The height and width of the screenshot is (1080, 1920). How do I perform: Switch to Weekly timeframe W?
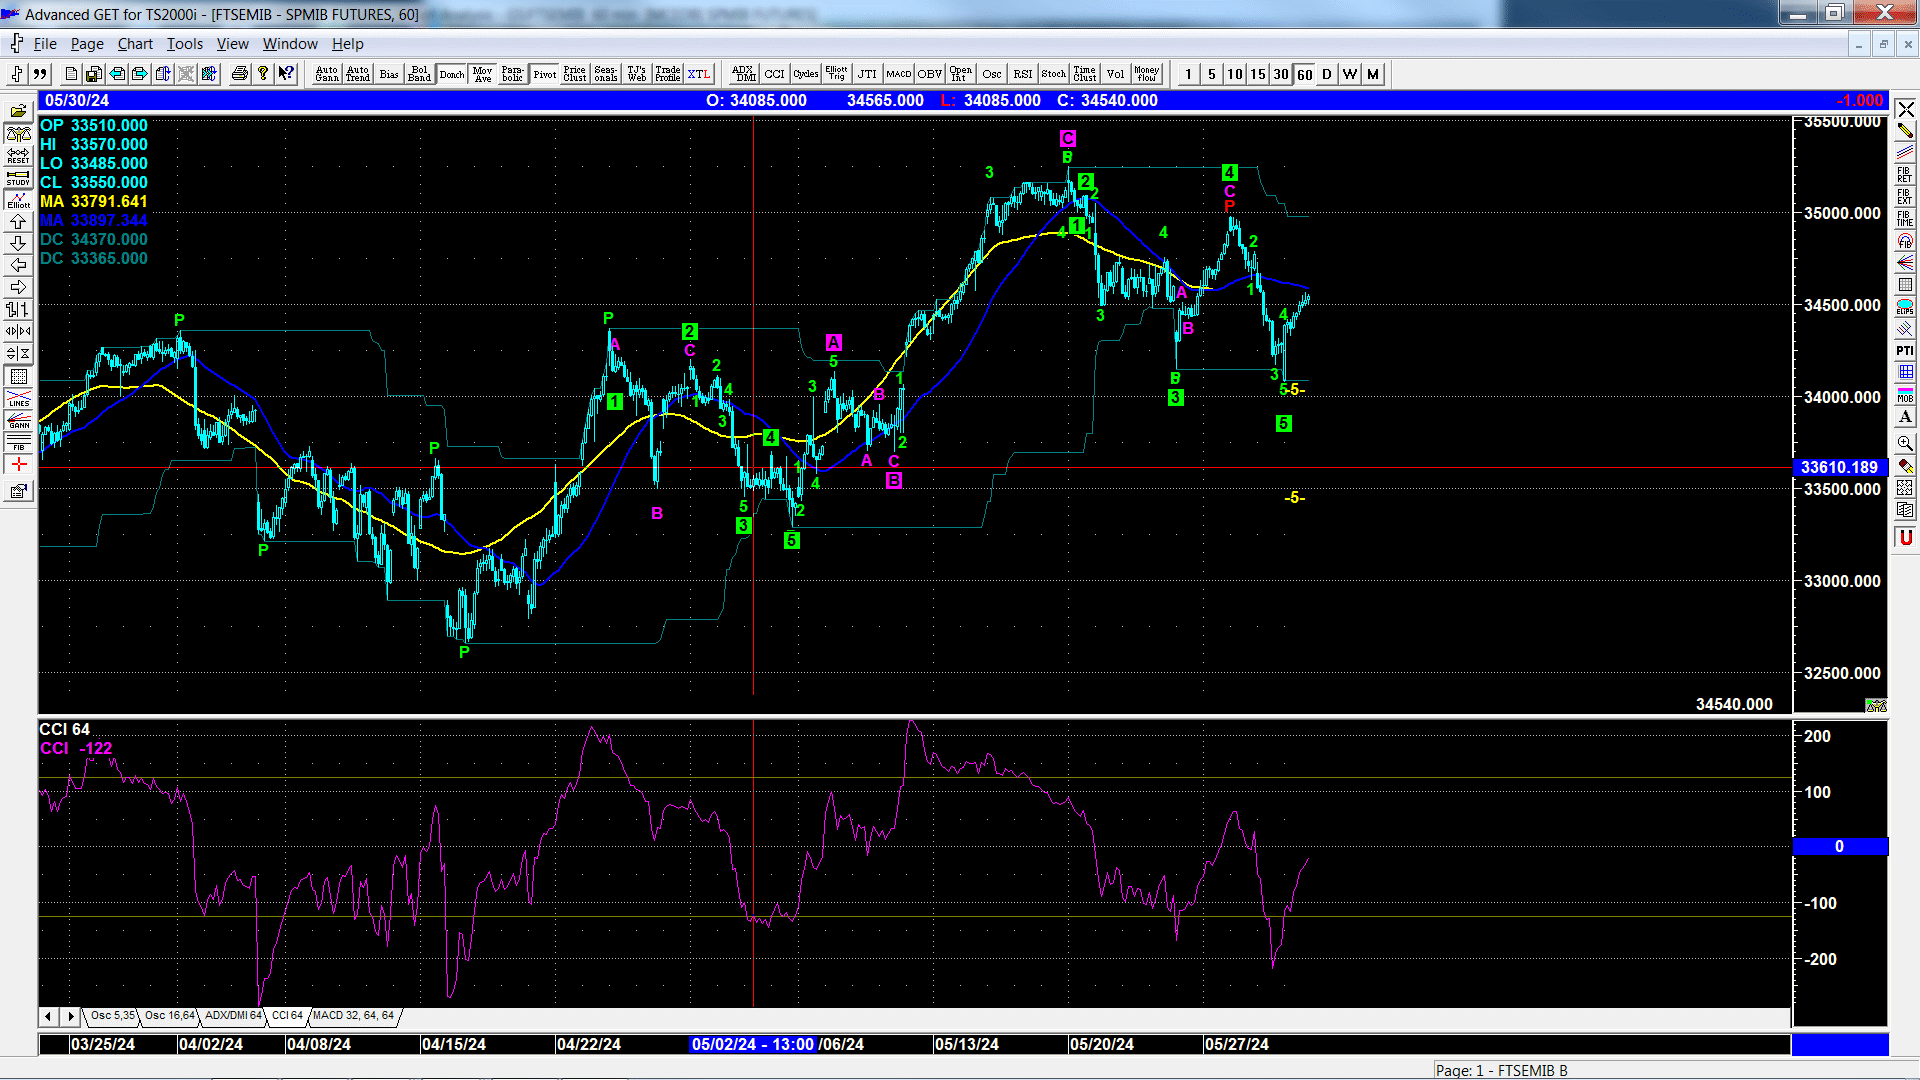click(1350, 74)
